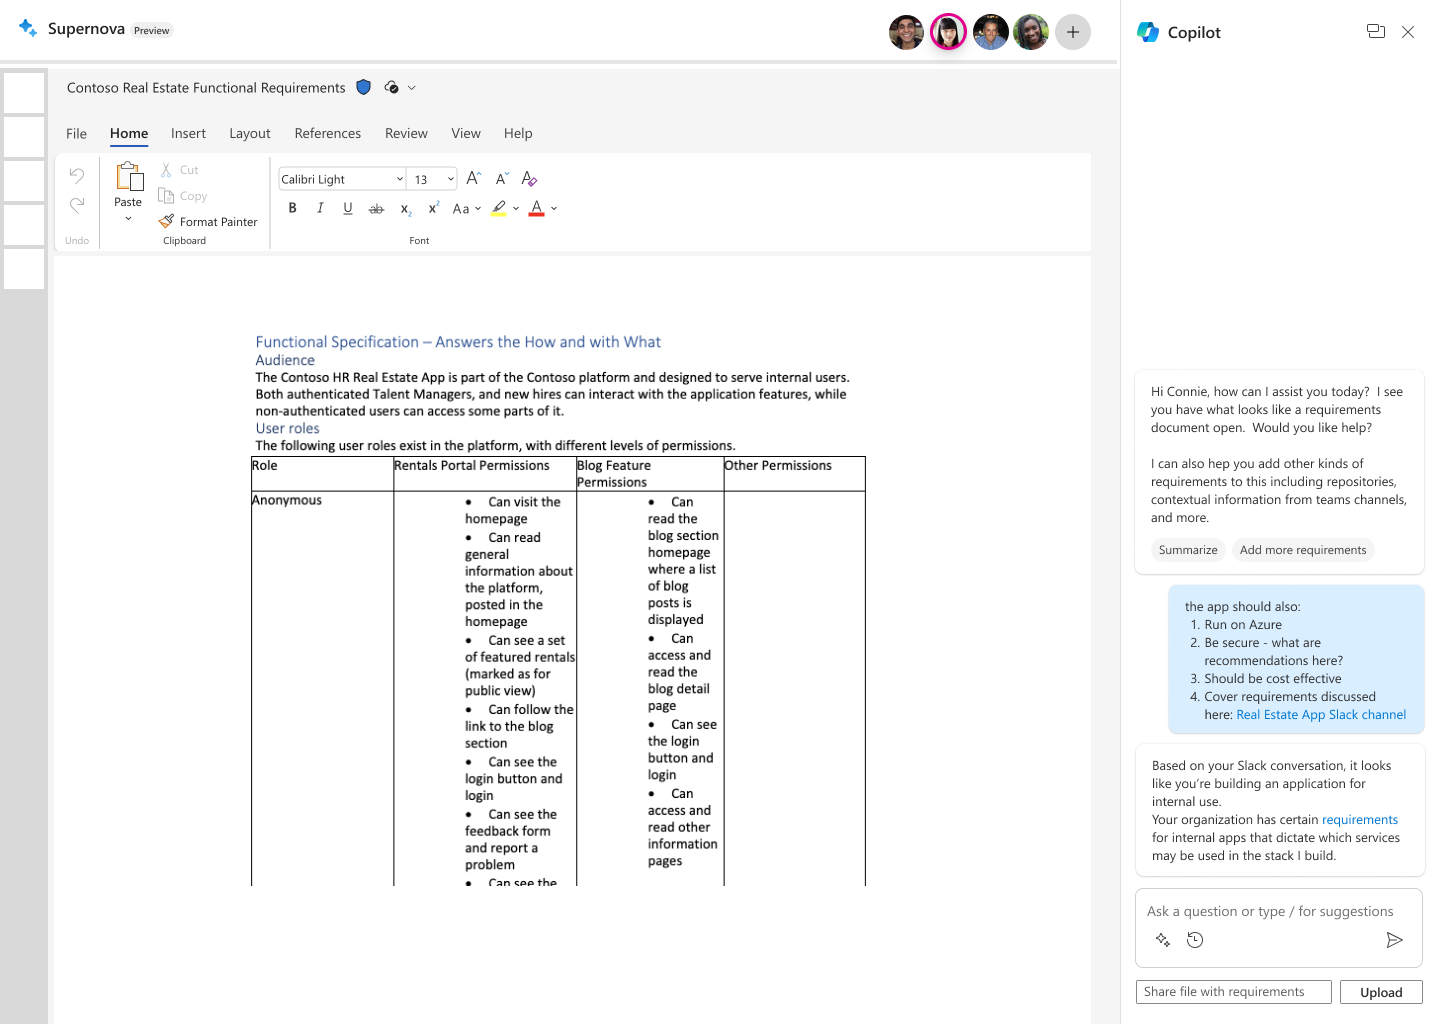This screenshot has width=1440, height=1024.
Task: Apply the red font color swatch
Action: pyautogui.click(x=536, y=208)
